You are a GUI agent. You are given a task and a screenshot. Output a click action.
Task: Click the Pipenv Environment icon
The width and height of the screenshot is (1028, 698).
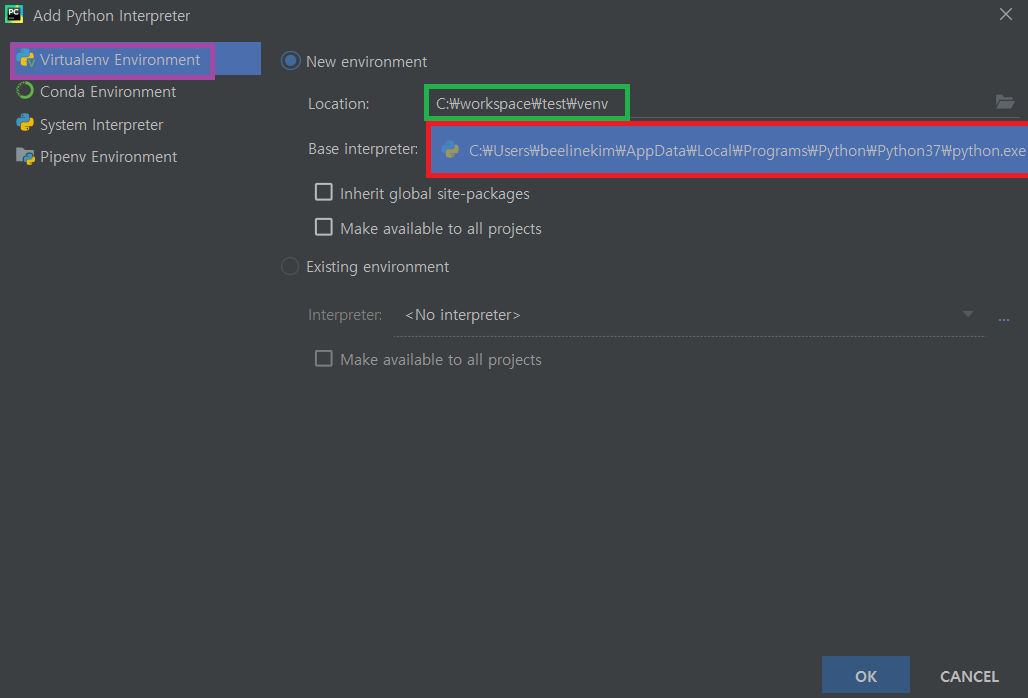[27, 156]
